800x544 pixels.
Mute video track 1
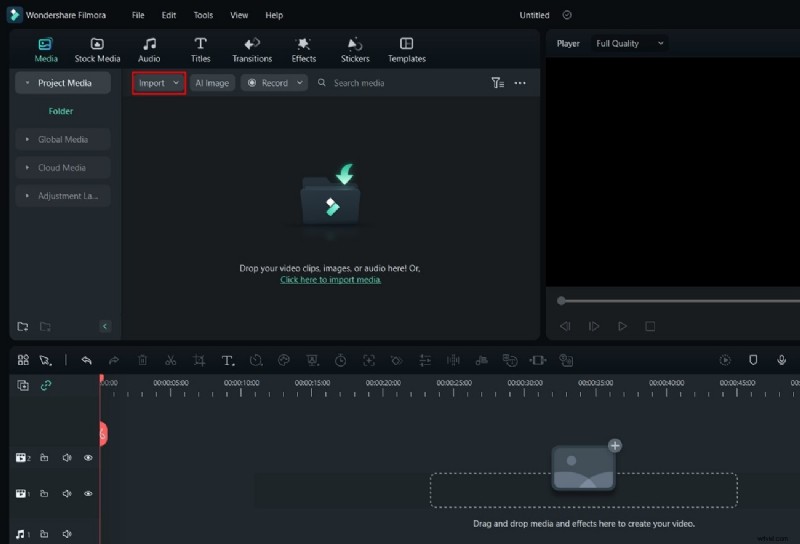tap(67, 493)
